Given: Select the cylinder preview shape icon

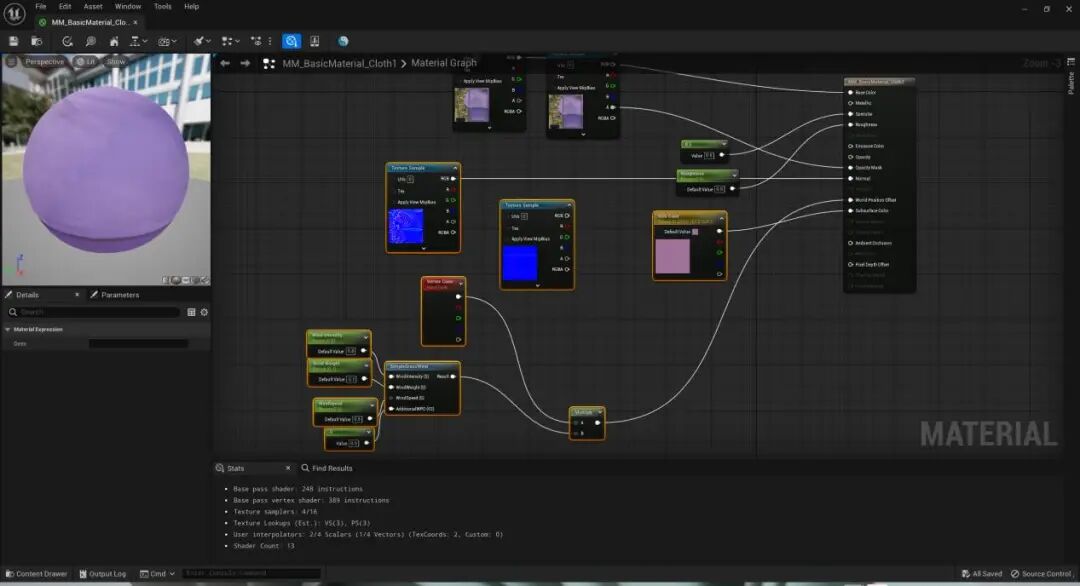Looking at the screenshot, I should coord(167,280).
